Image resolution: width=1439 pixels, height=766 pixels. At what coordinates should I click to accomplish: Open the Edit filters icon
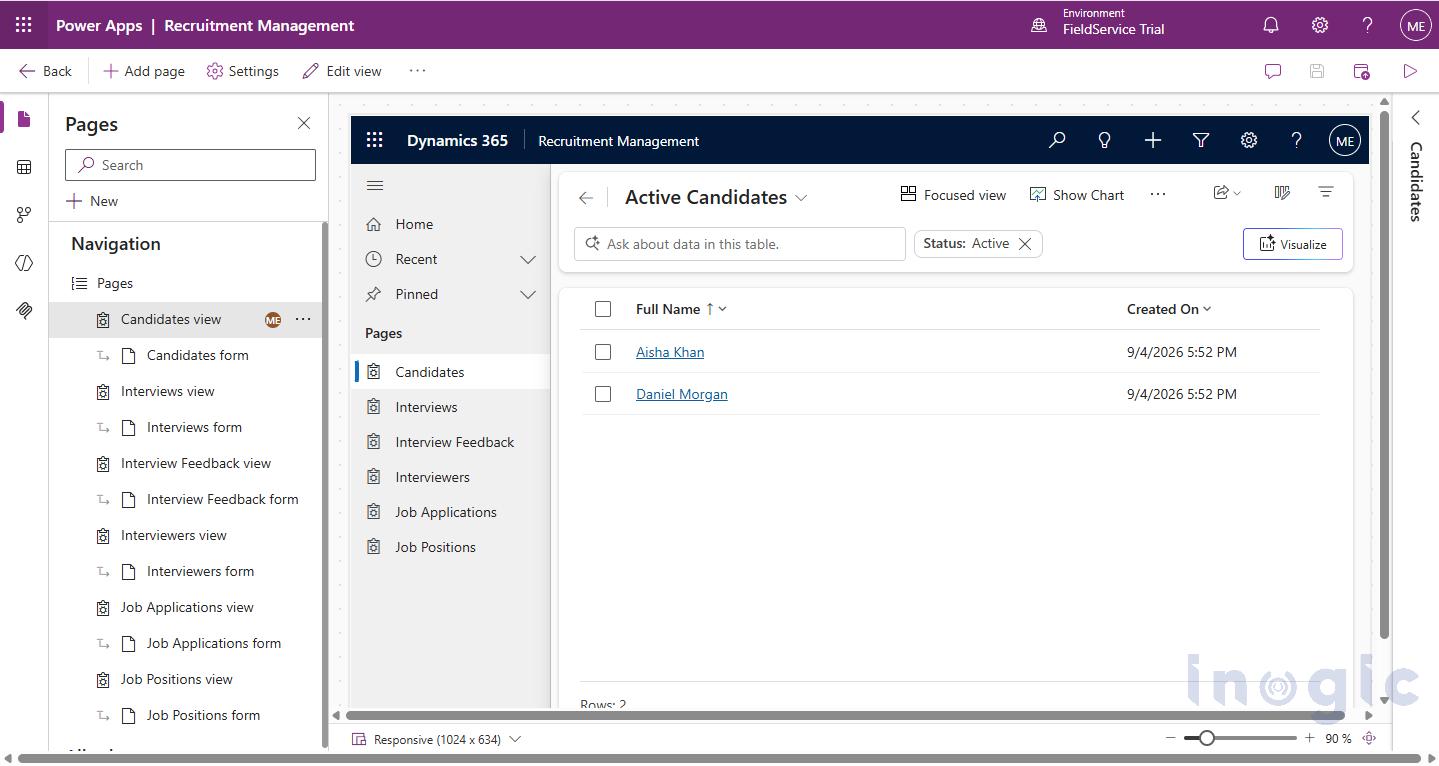click(1326, 192)
